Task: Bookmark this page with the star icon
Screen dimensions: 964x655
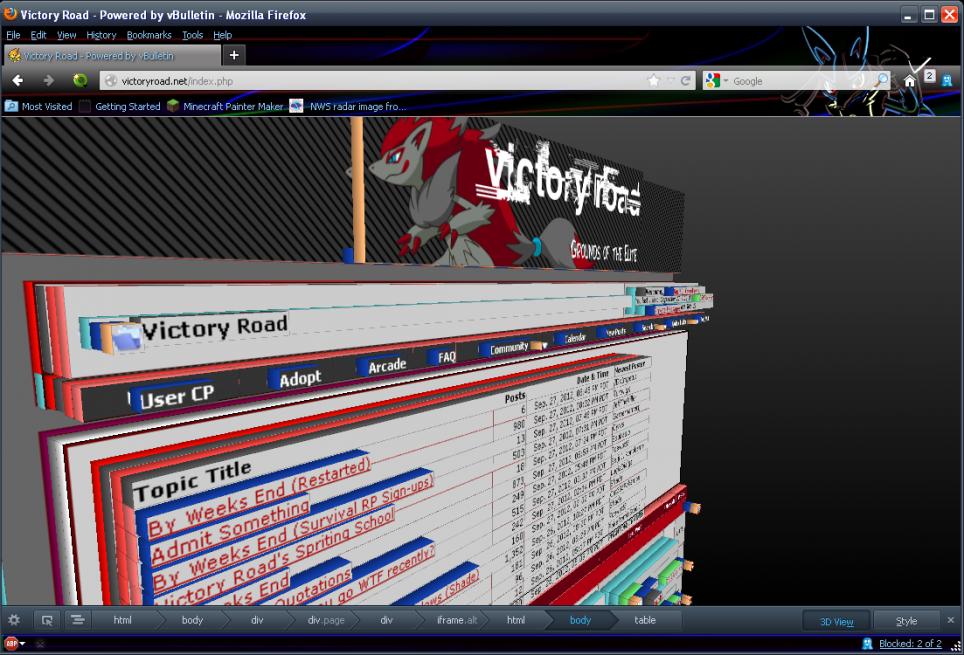Action: coord(654,81)
